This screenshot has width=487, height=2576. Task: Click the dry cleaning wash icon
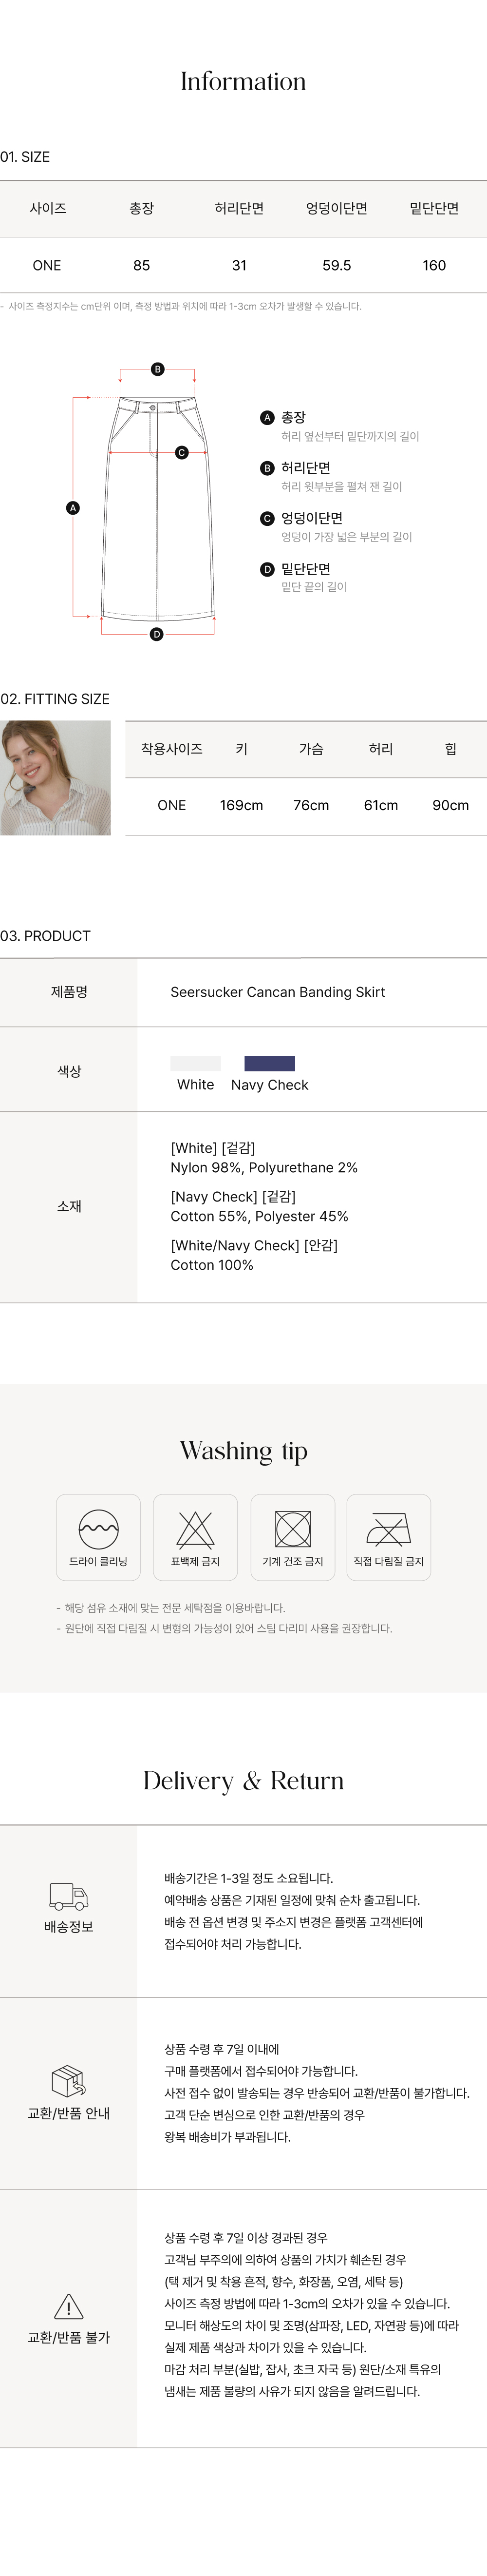98,1528
